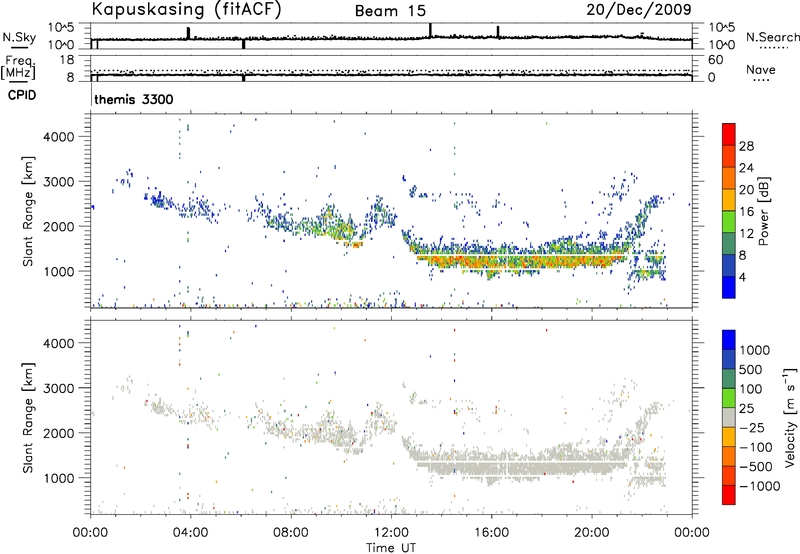
Task: Click the date '20/Dec/2009'
Action: tap(639, 9)
